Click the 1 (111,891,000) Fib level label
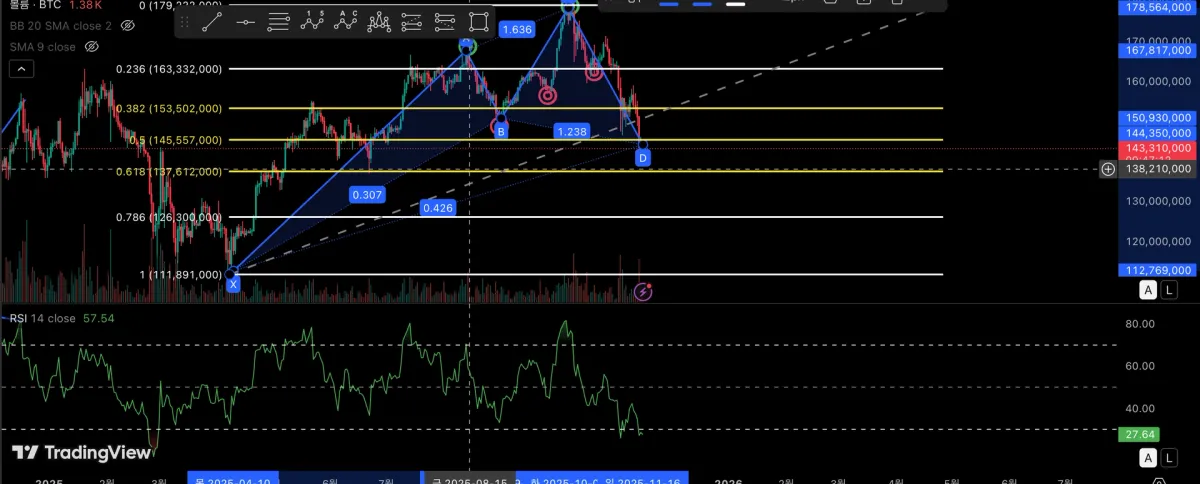 pyautogui.click(x=180, y=274)
